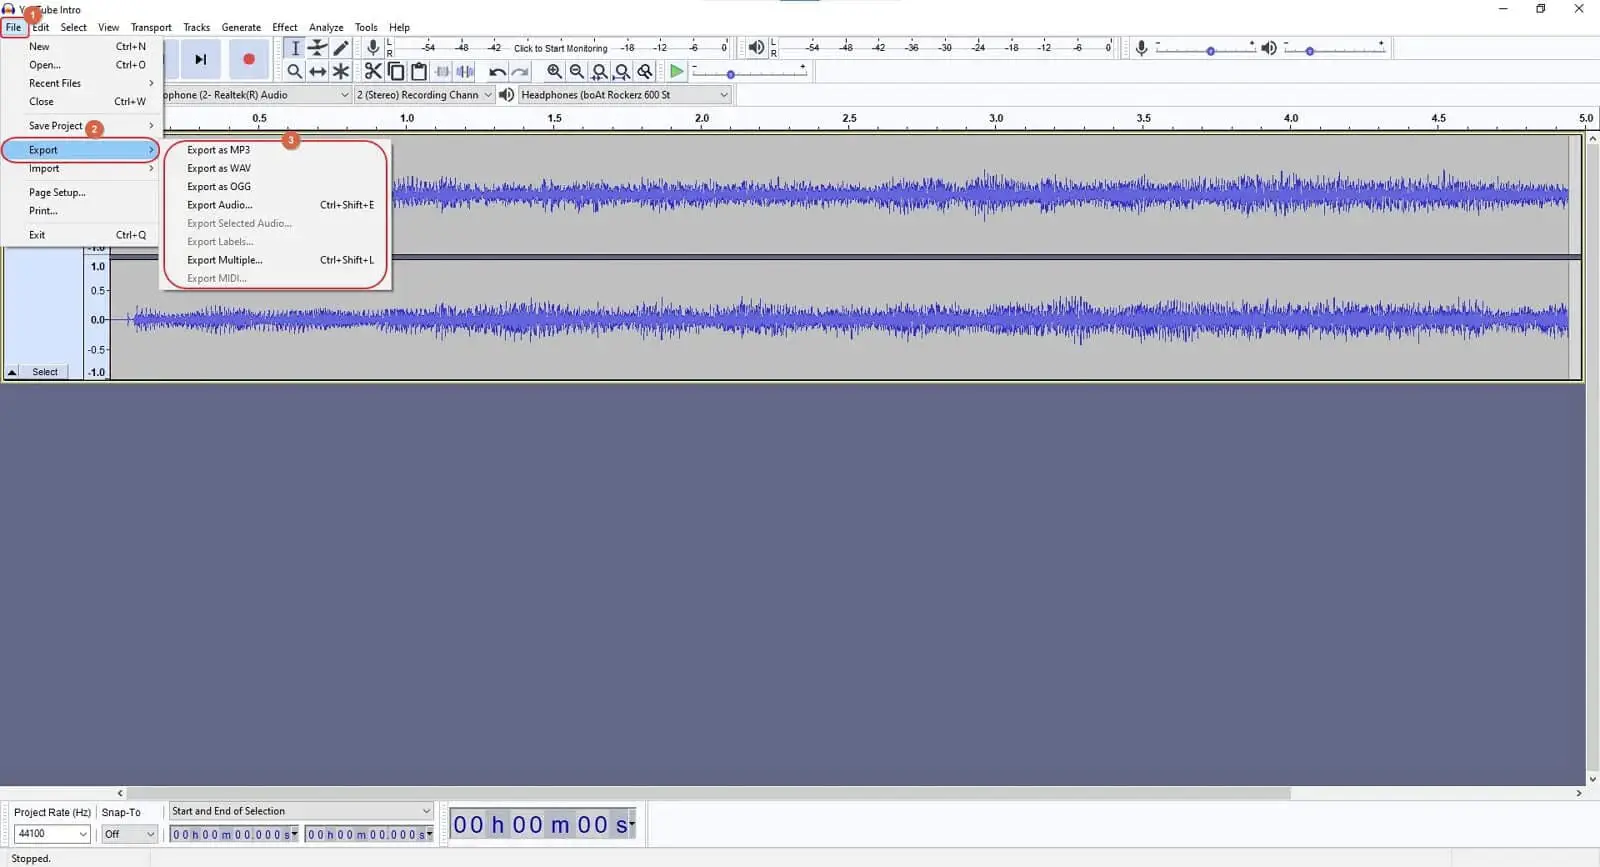Open the Analyze menu

tap(326, 27)
